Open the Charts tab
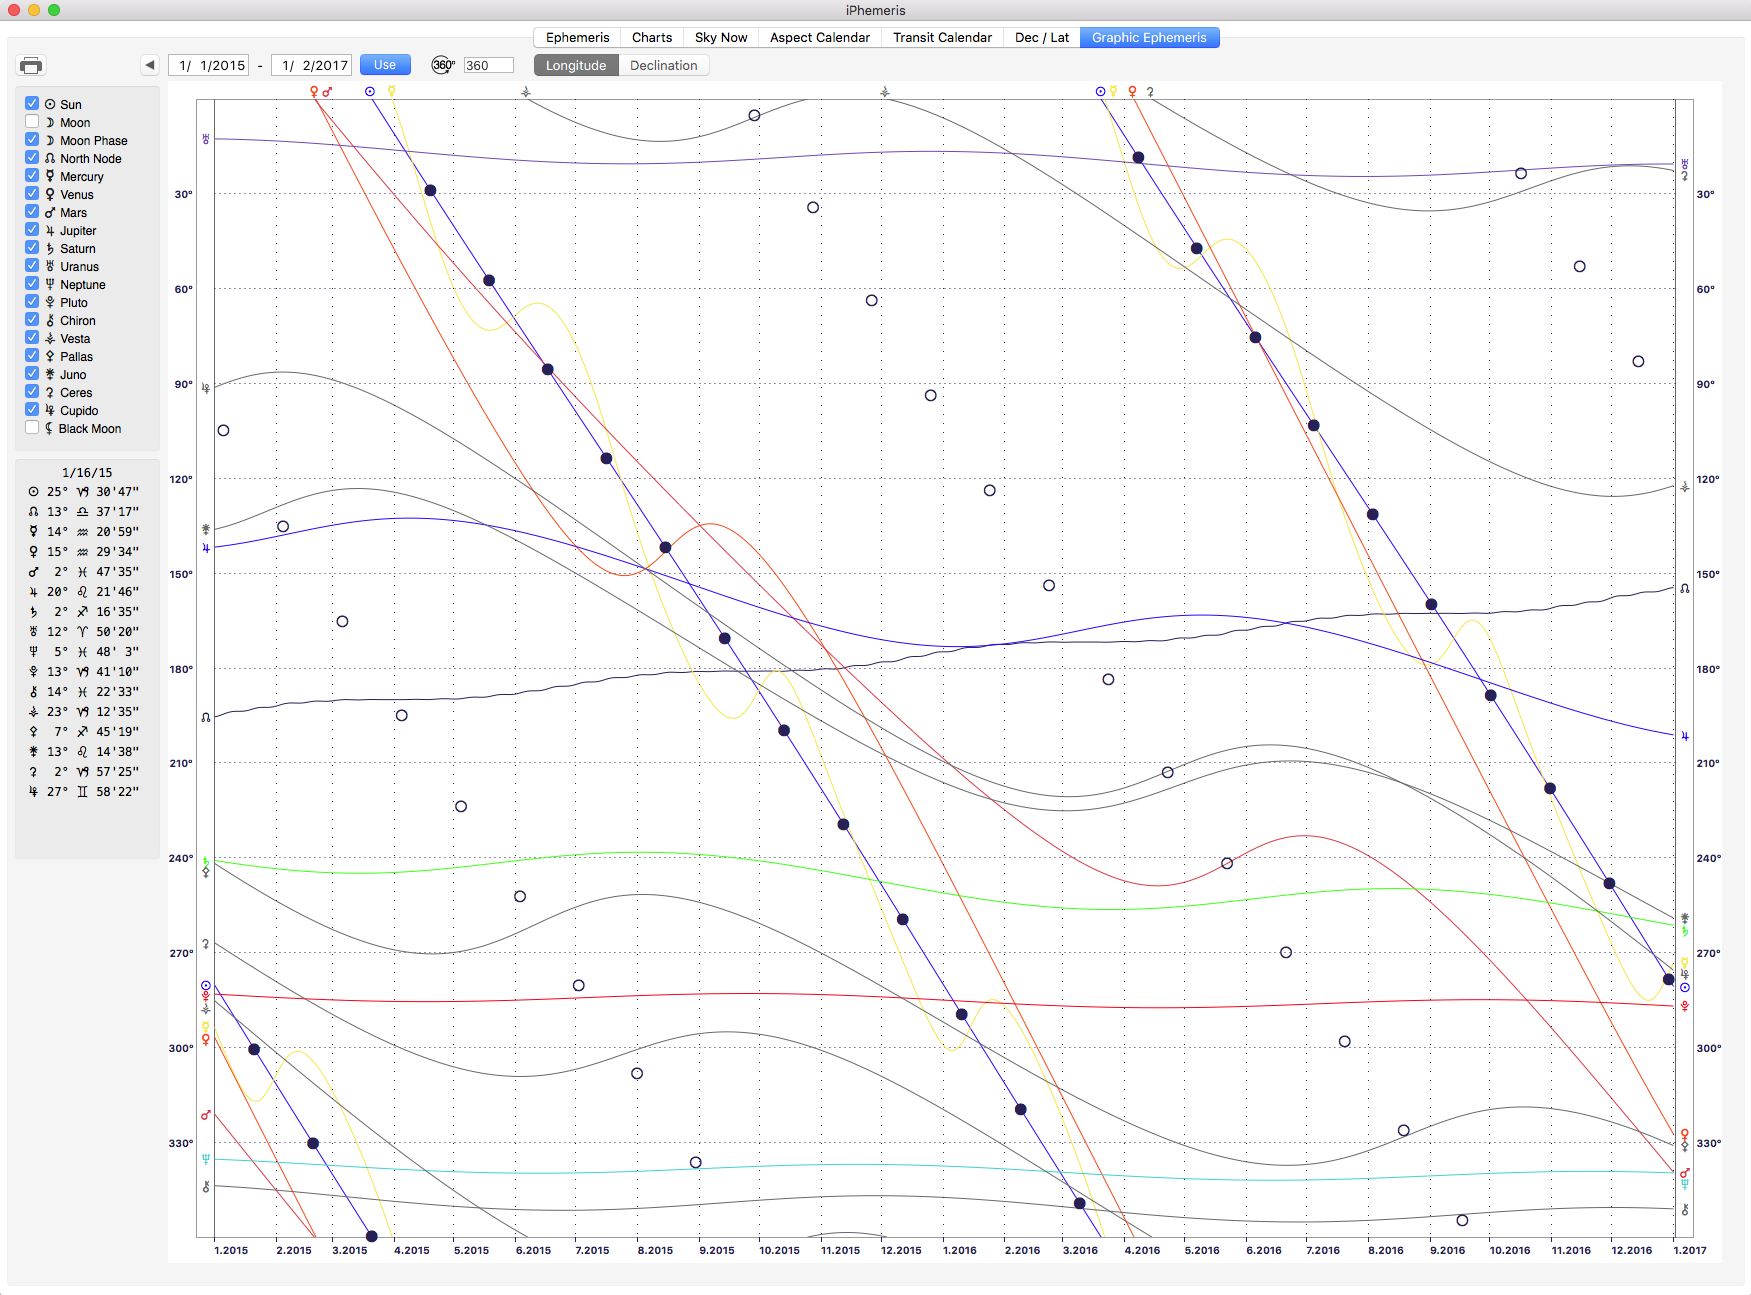 click(652, 37)
